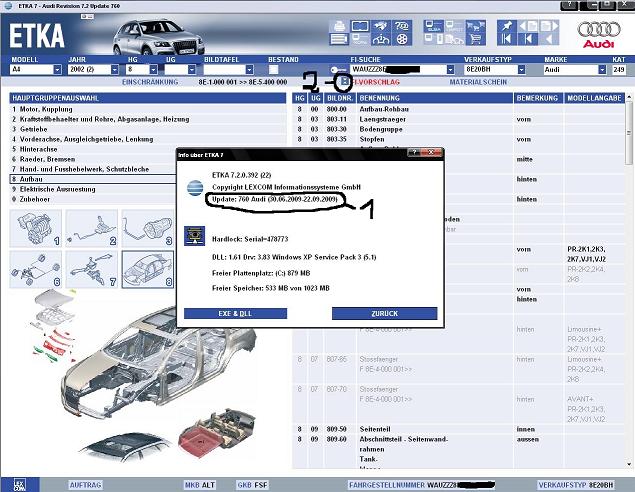The height and width of the screenshot is (492, 635).
Task: Click the blank screen display icon
Action: [x=360, y=26]
